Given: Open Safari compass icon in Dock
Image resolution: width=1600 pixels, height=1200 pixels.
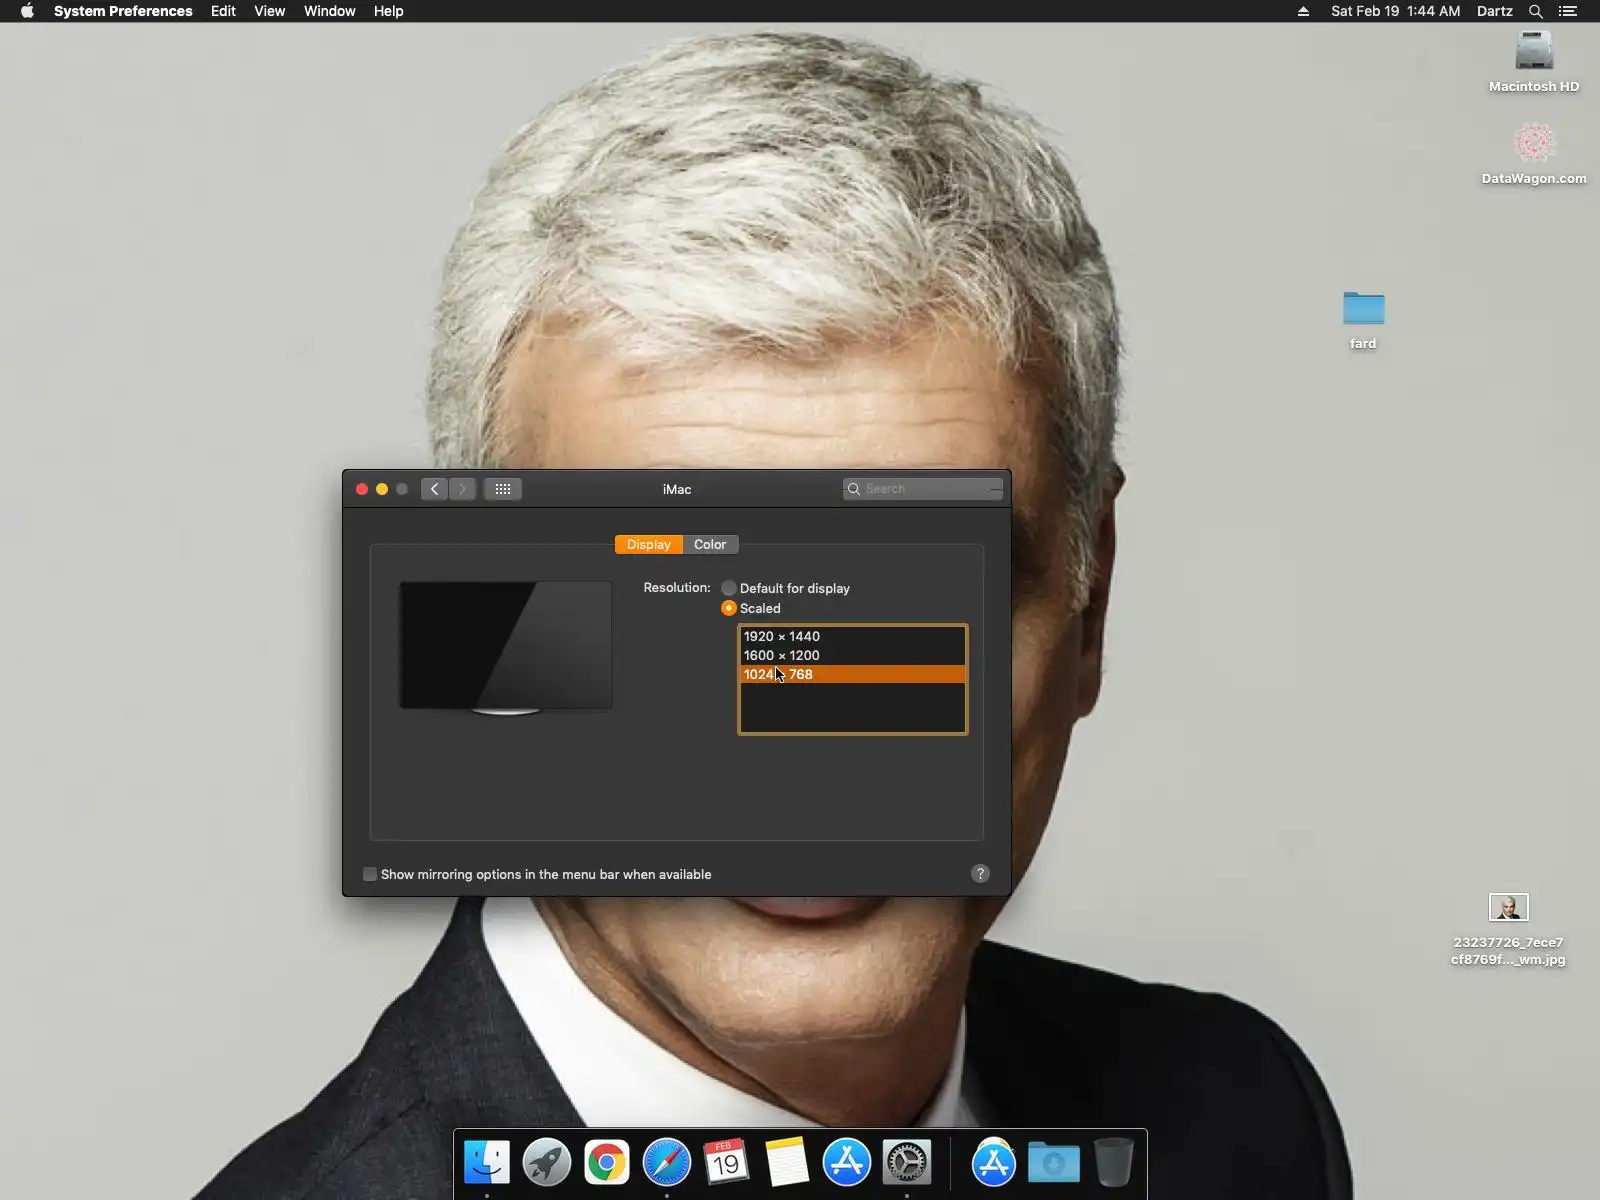Looking at the screenshot, I should pyautogui.click(x=667, y=1162).
